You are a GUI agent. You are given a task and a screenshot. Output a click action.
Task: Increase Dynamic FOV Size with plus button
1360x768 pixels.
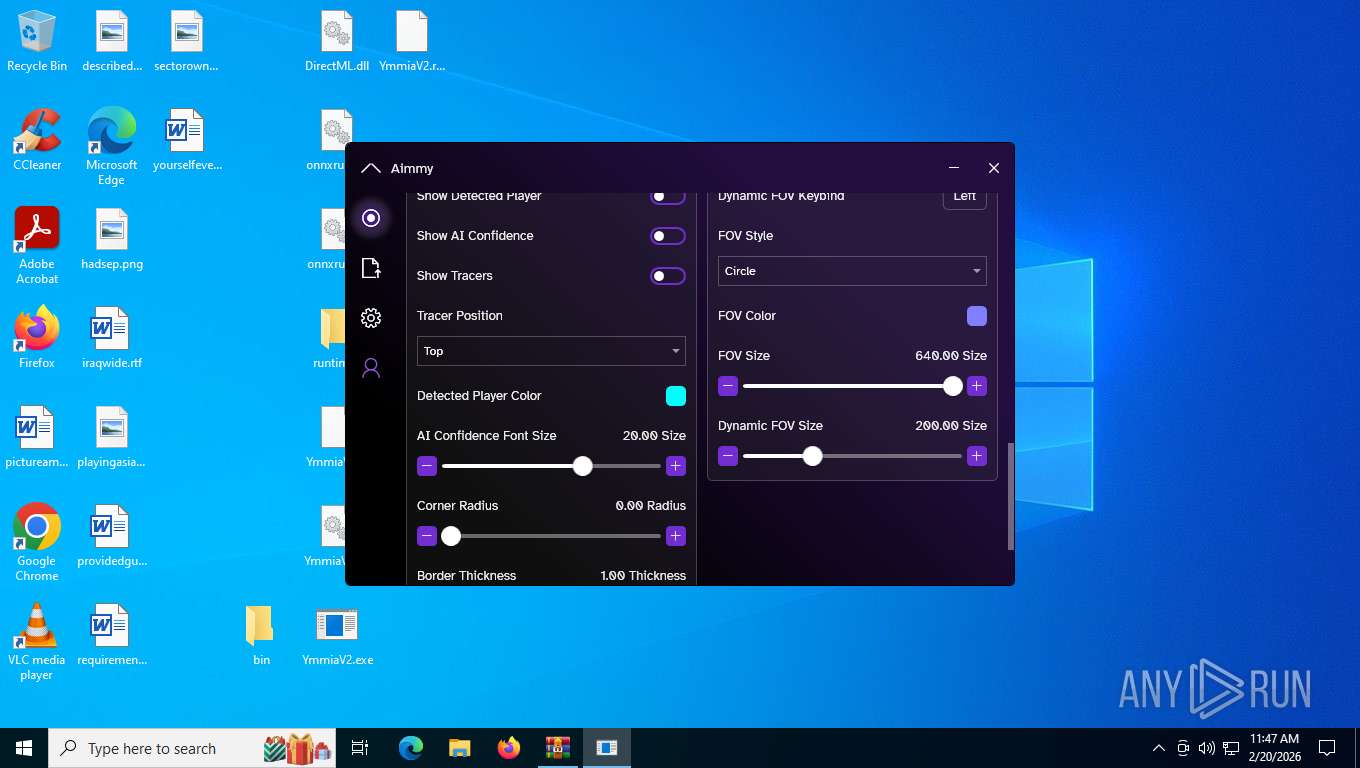point(977,456)
